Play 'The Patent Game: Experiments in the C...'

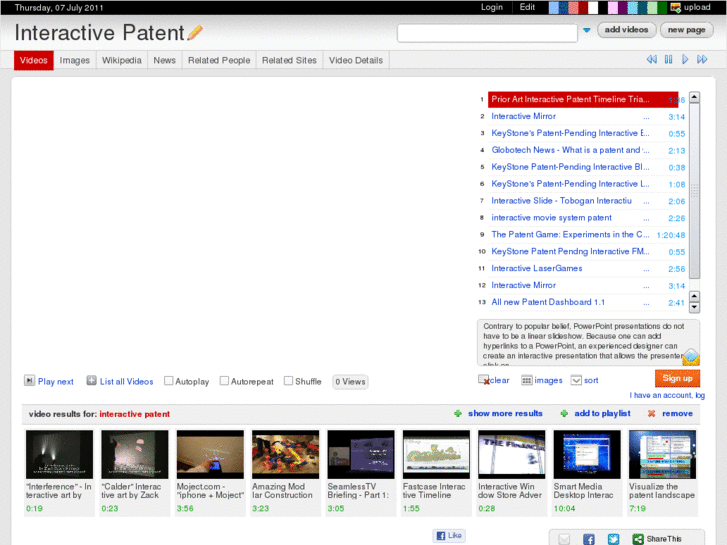click(x=569, y=235)
